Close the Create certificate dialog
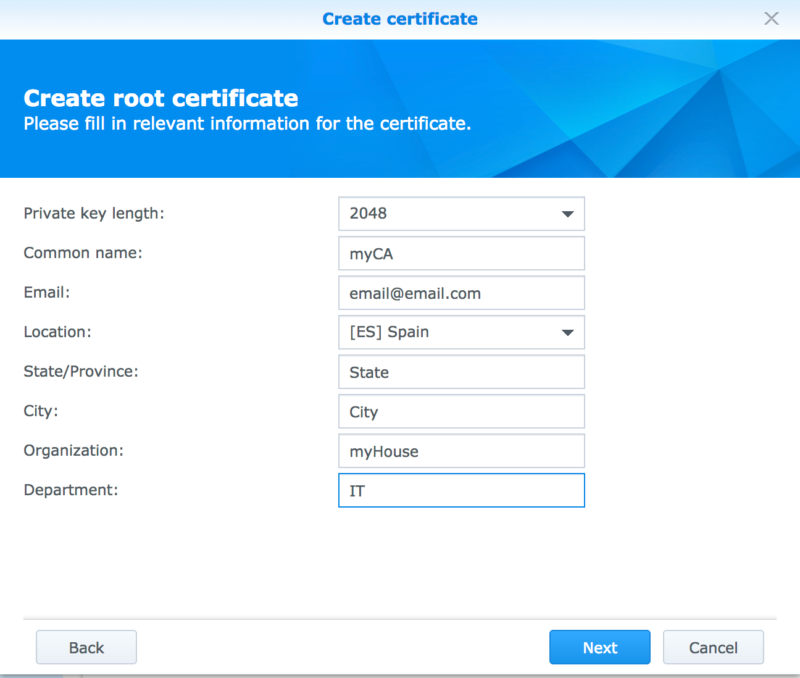 tap(771, 19)
